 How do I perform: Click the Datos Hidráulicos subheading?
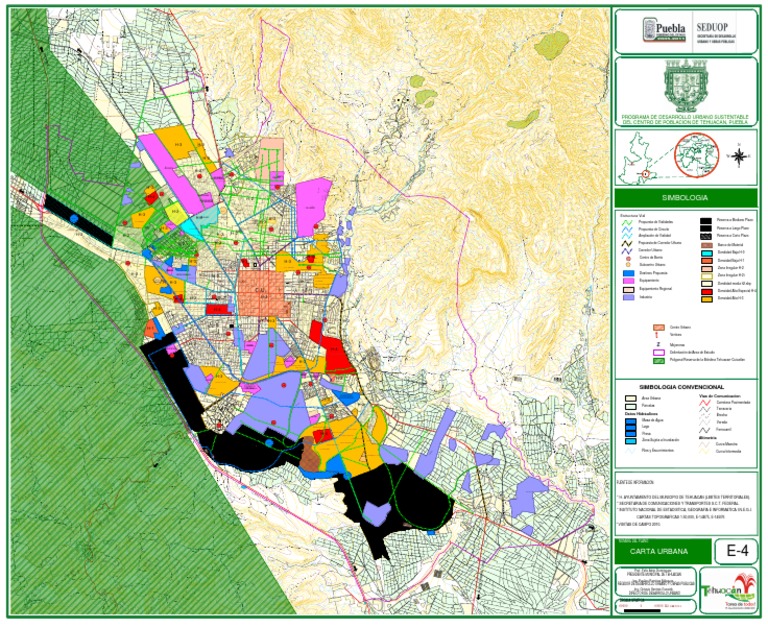(x=639, y=414)
